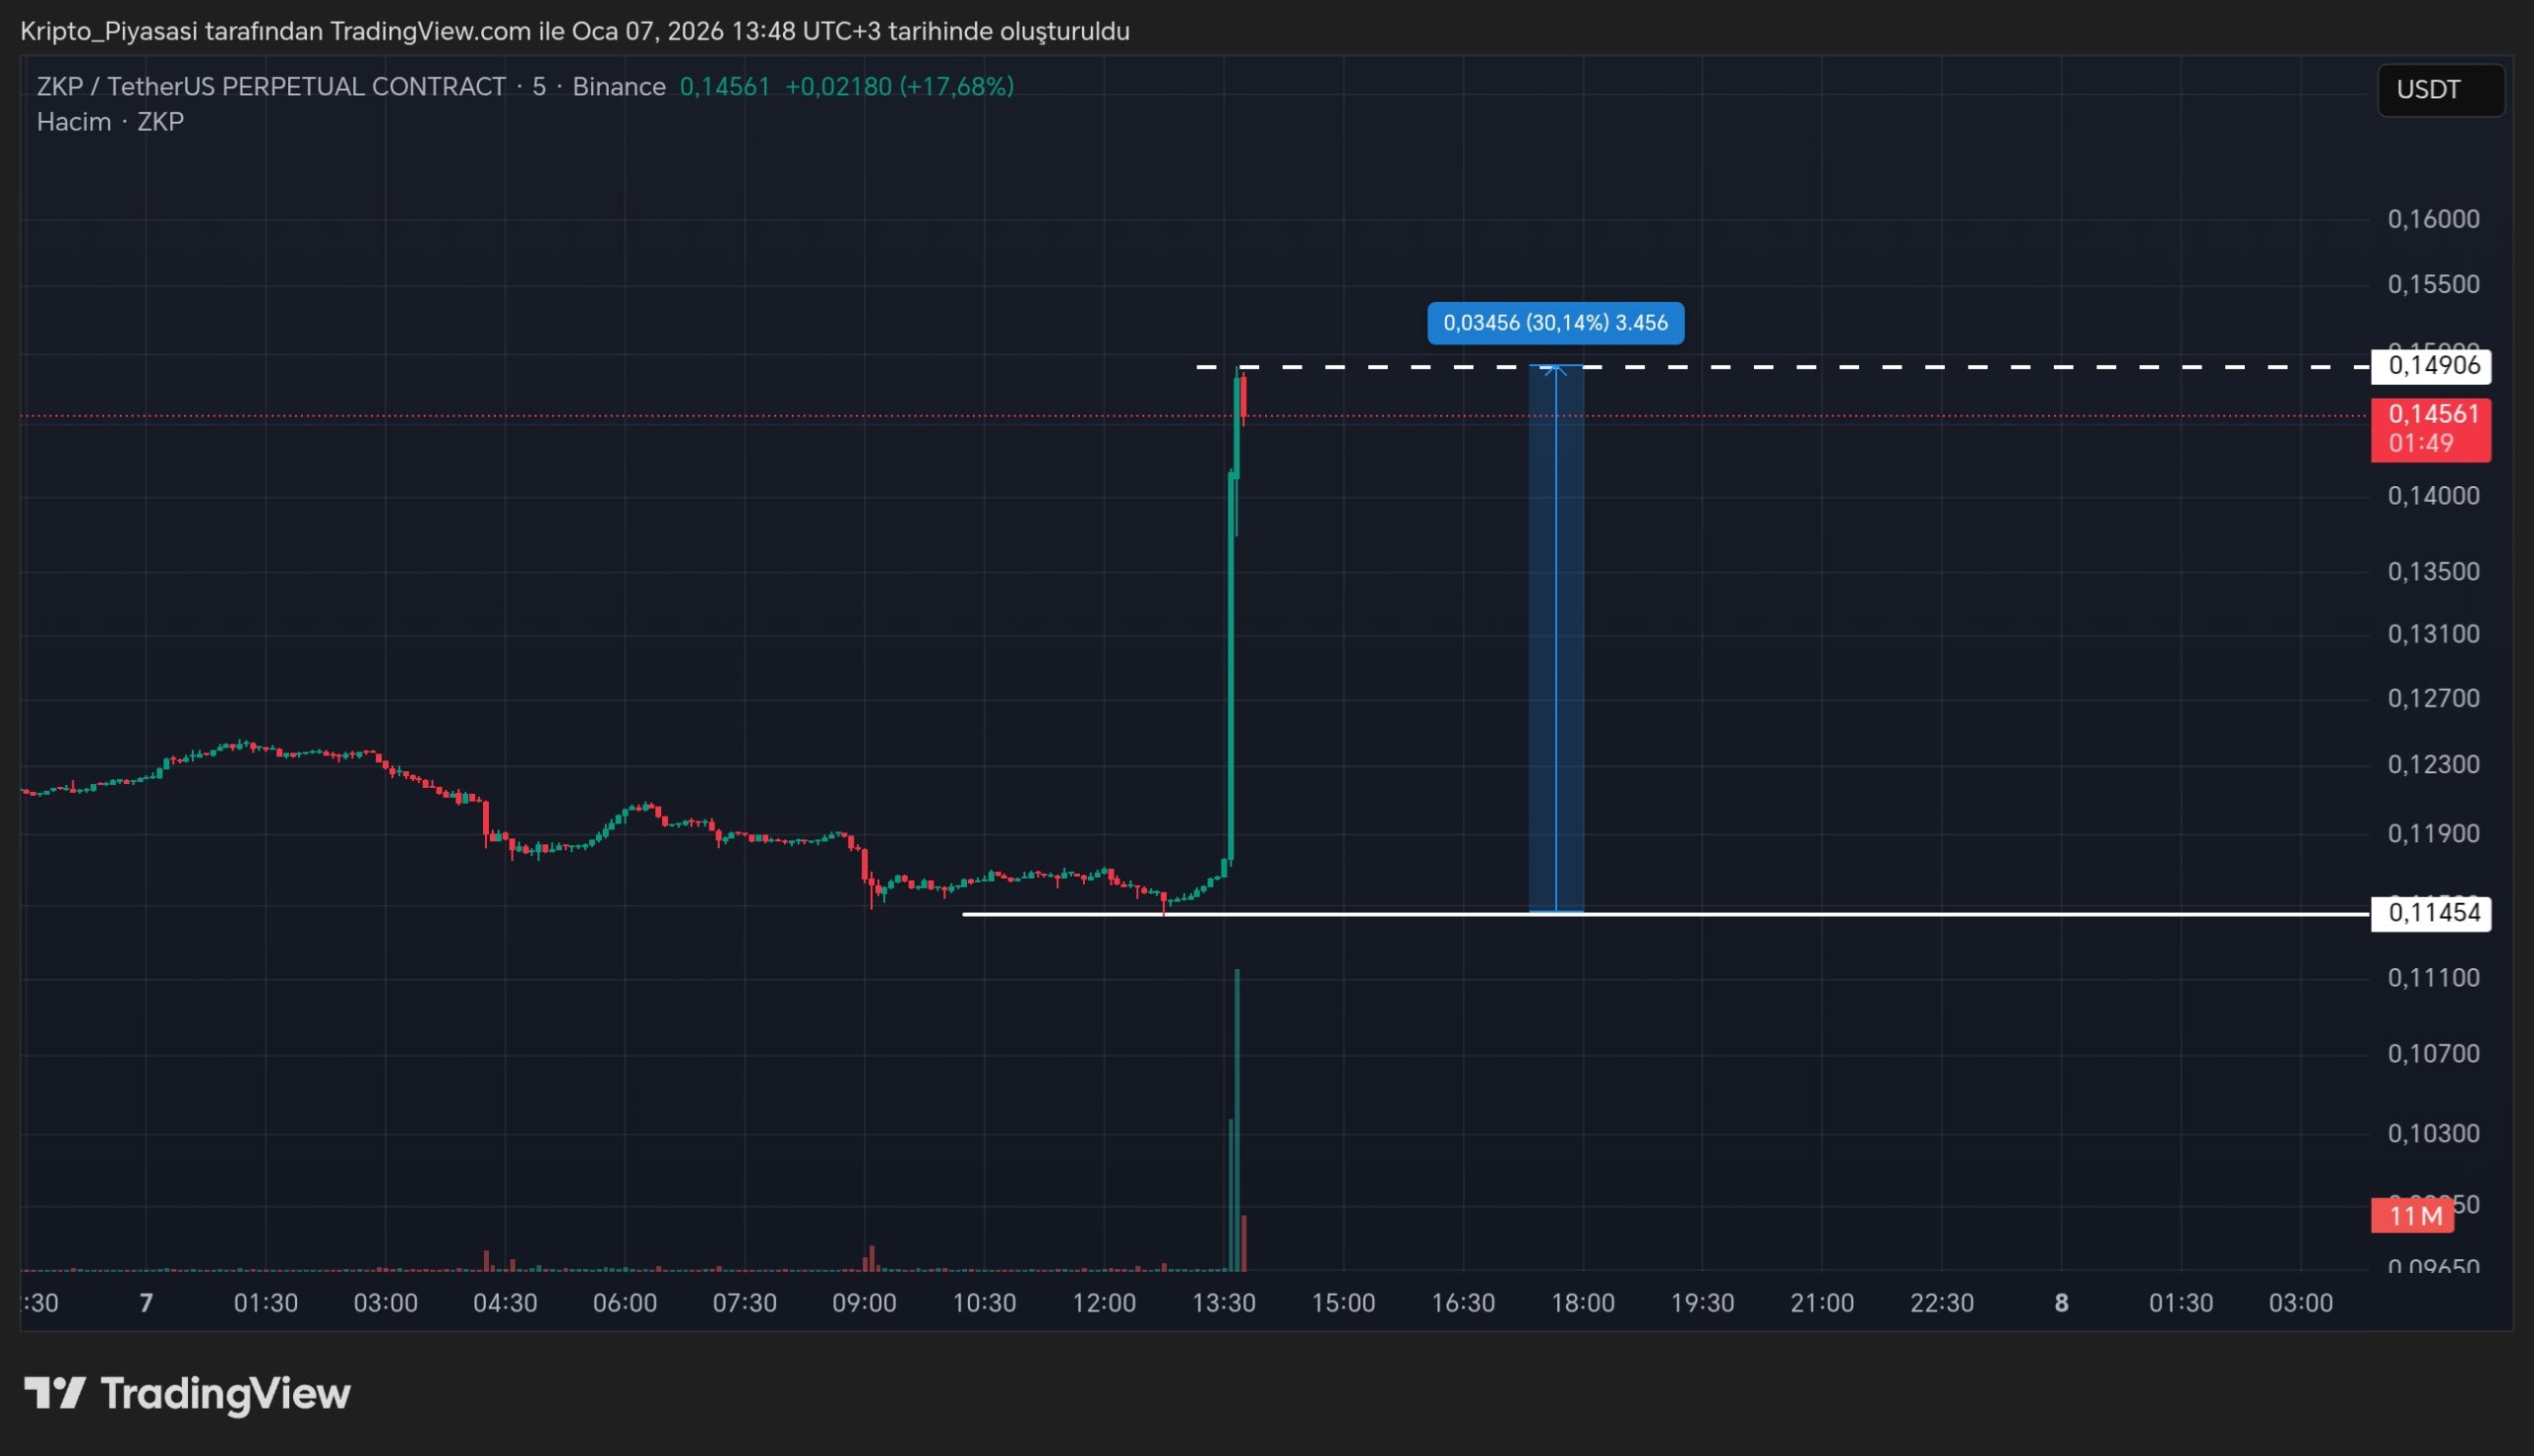Click the ZKP / TetherUS PERPETUAL CONTRACT title

[x=271, y=87]
